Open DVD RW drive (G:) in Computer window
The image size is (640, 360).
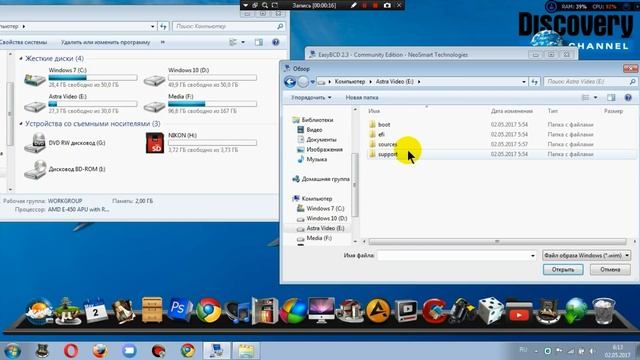click(x=65, y=143)
